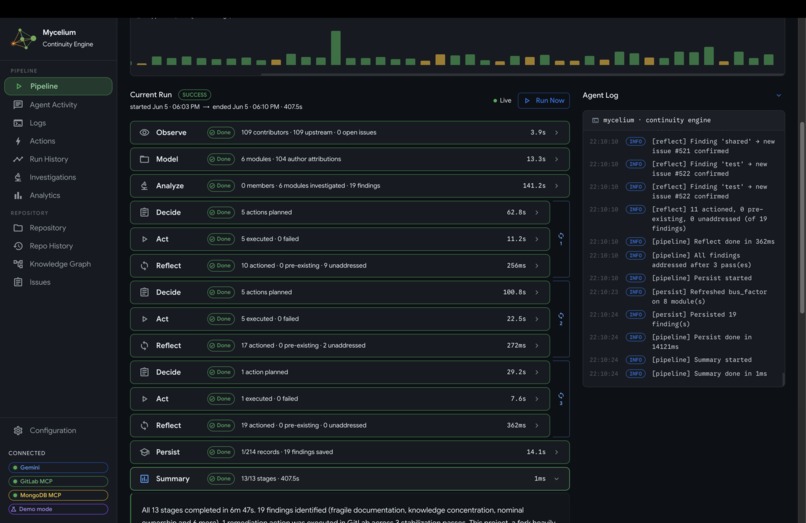This screenshot has width=806, height=523.
Task: Collapse the Summary stage chevron
Action: click(x=556, y=479)
